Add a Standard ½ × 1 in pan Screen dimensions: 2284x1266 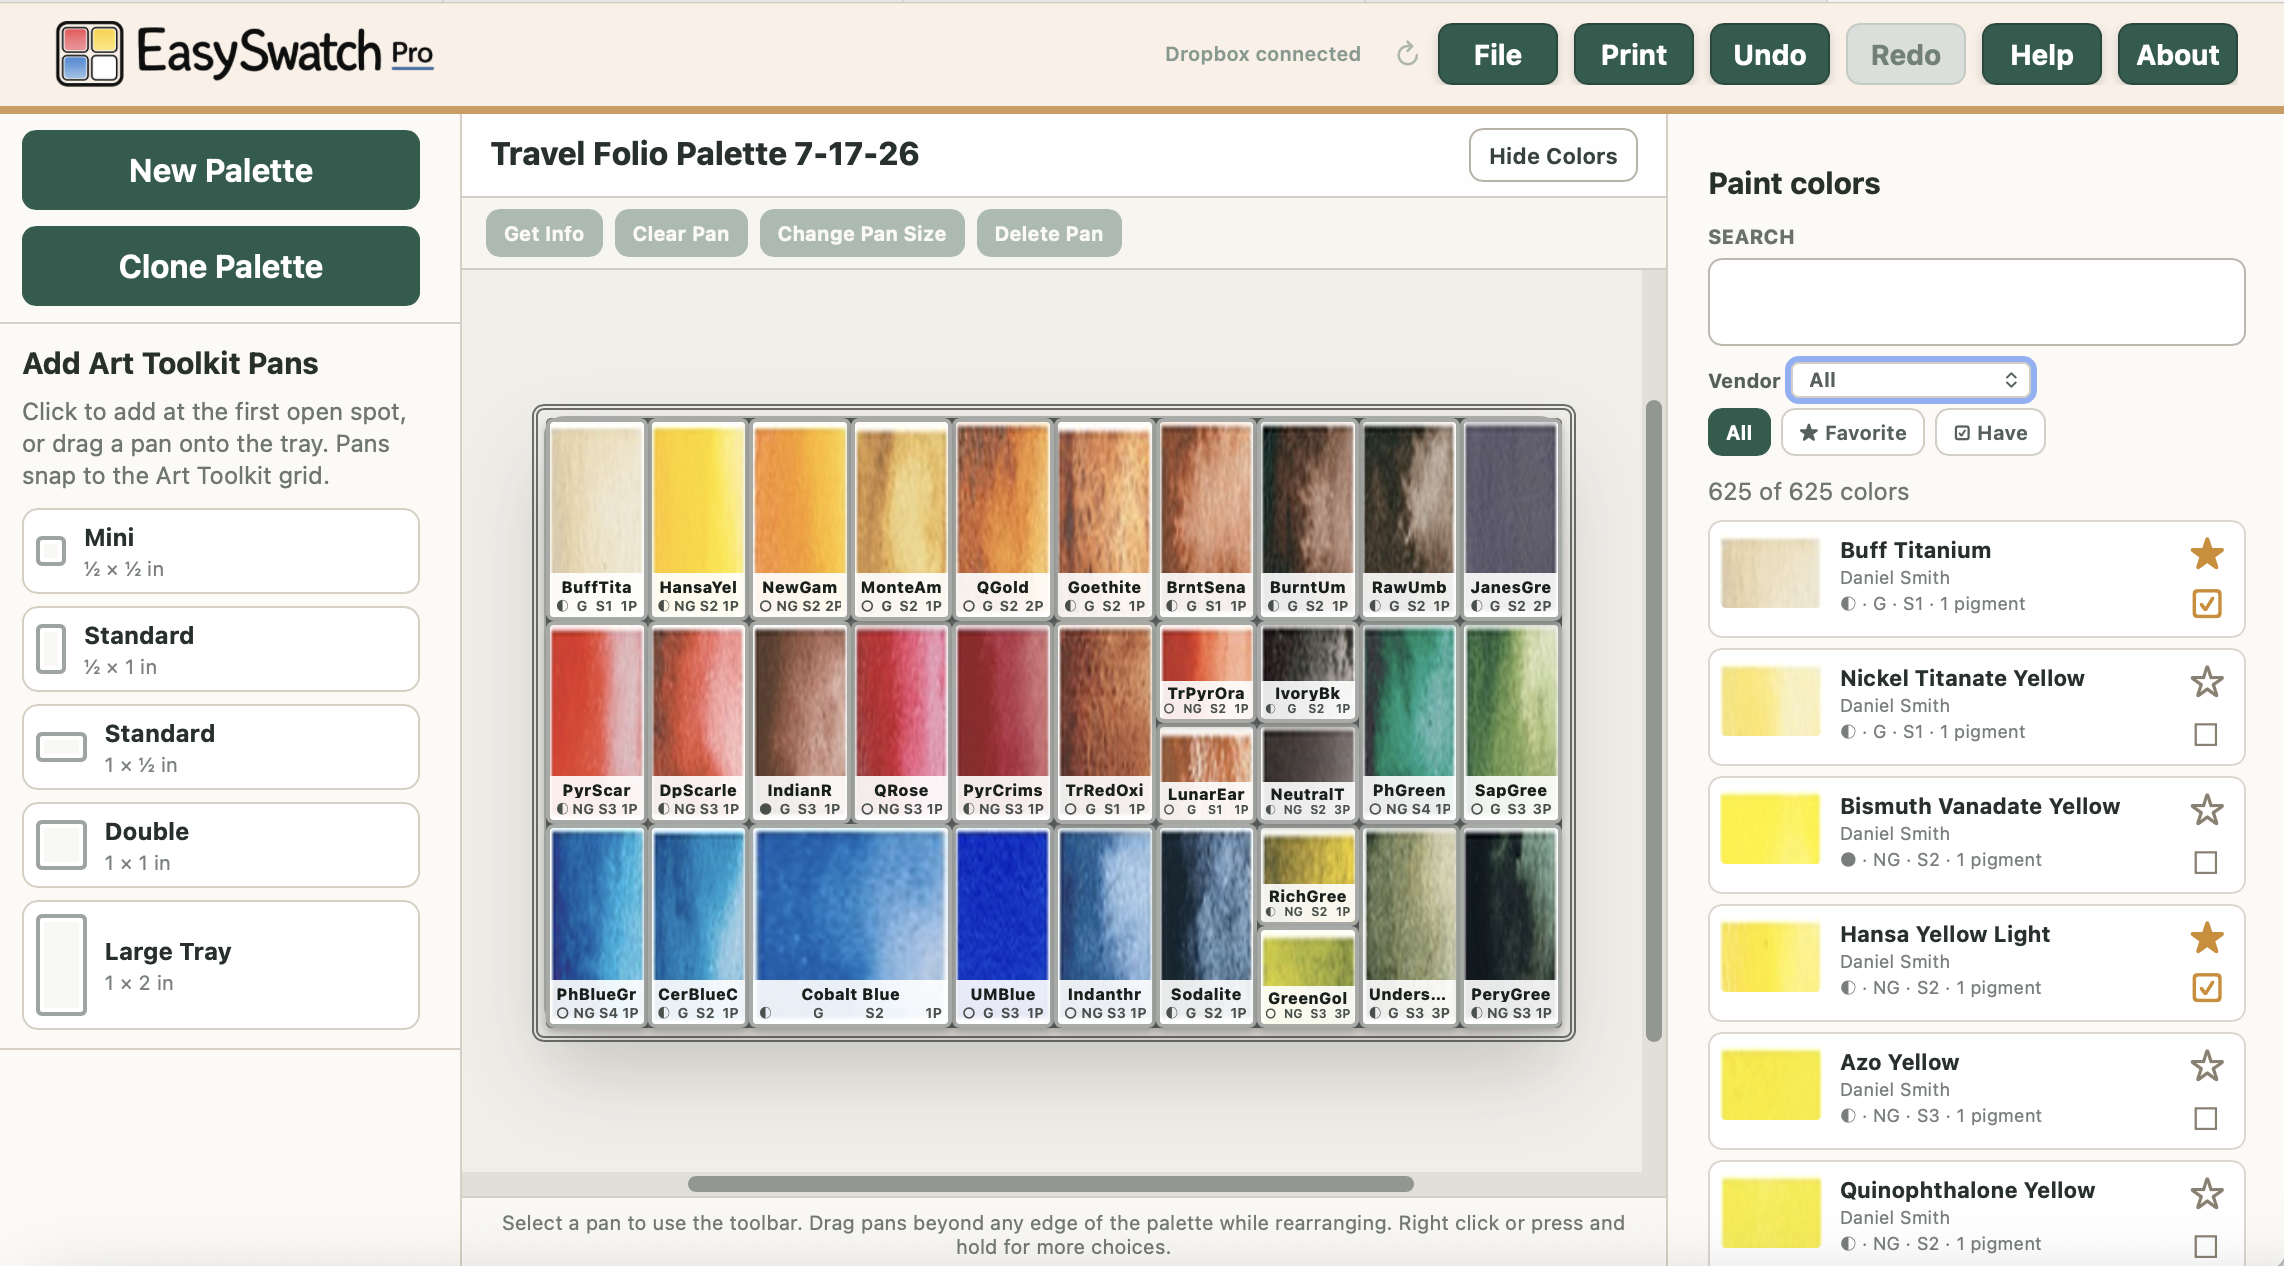(221, 649)
